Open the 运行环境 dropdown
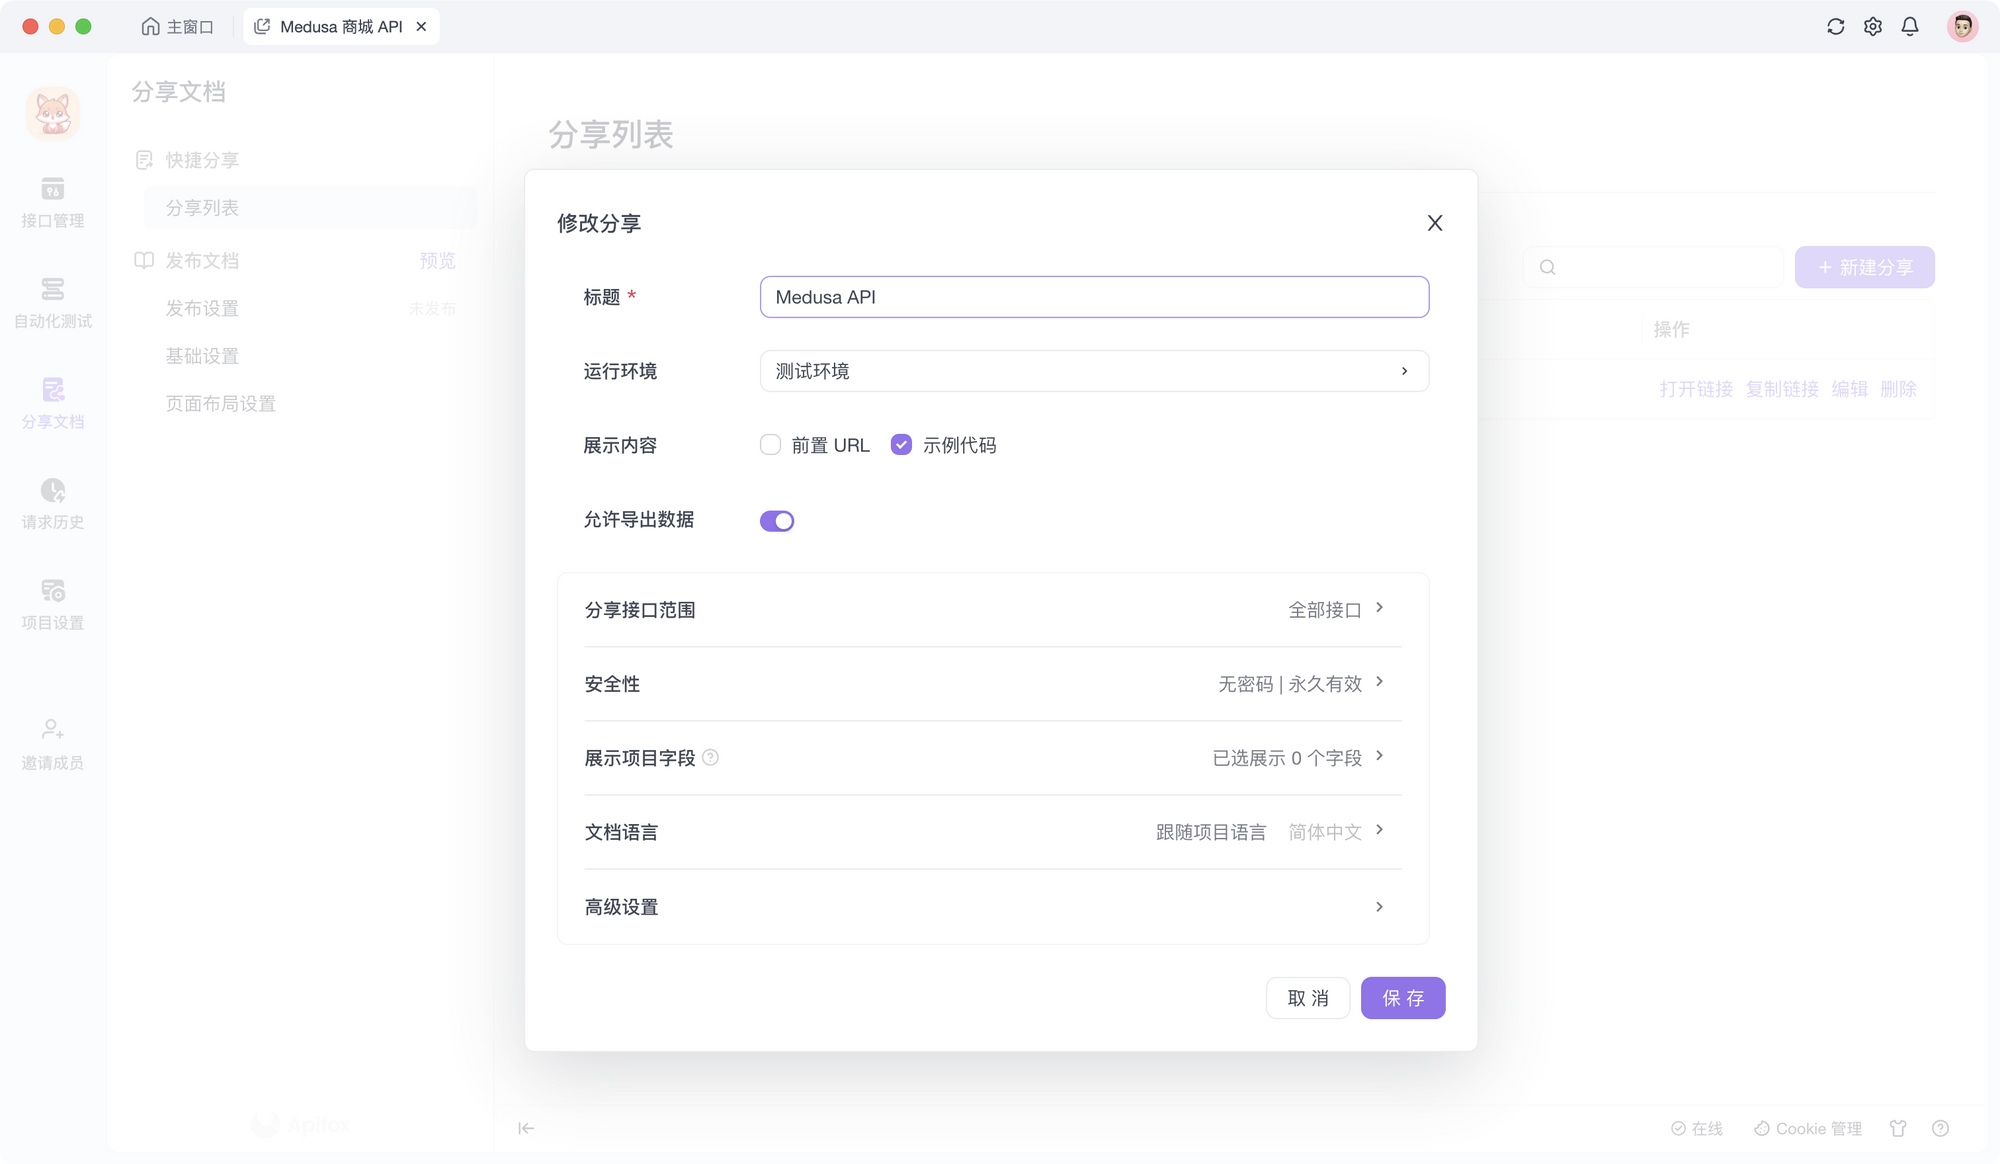The width and height of the screenshot is (2000, 1164). tap(1094, 371)
